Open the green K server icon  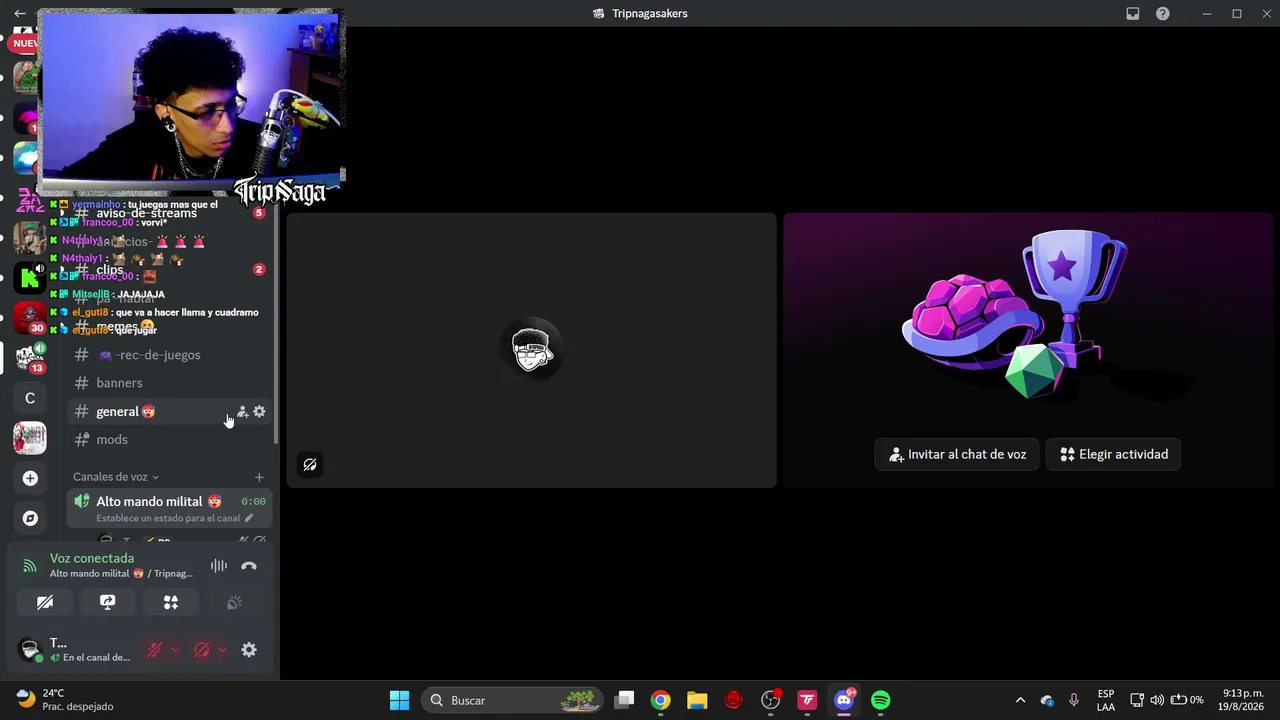pyautogui.click(x=30, y=278)
